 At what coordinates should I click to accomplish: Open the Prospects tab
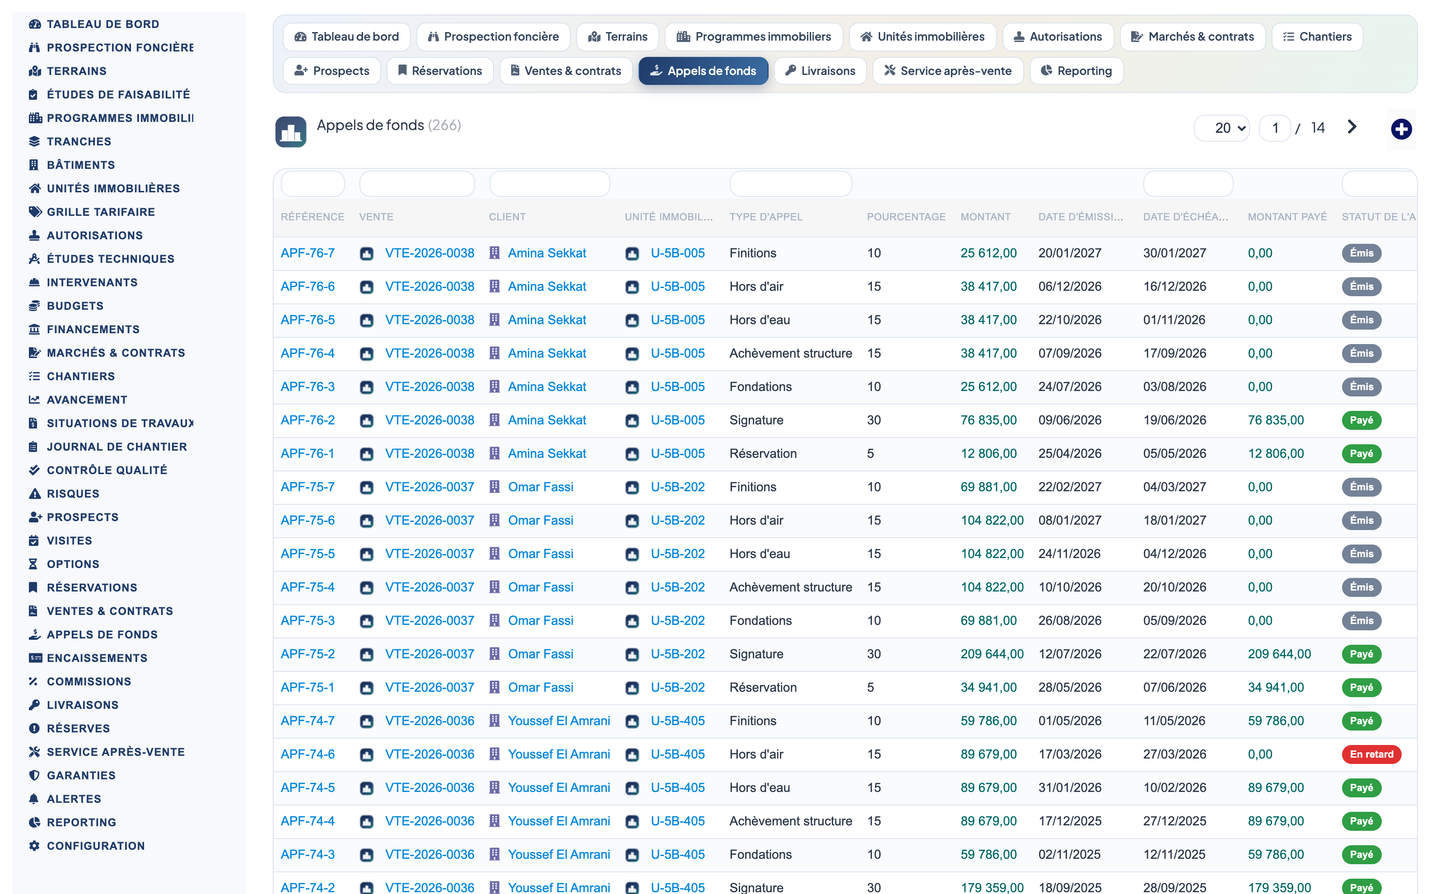coord(332,71)
